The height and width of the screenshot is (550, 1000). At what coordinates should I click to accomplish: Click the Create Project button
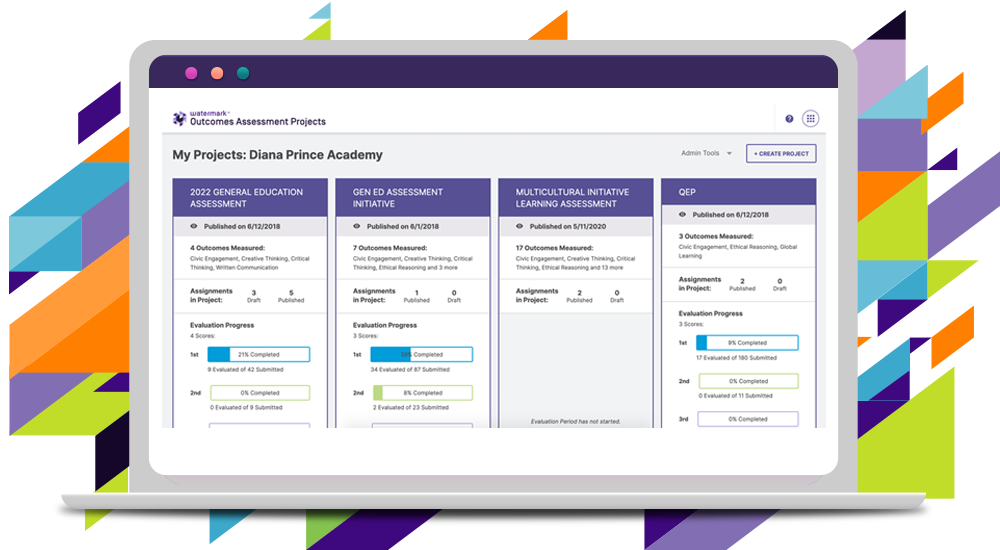pyautogui.click(x=781, y=154)
